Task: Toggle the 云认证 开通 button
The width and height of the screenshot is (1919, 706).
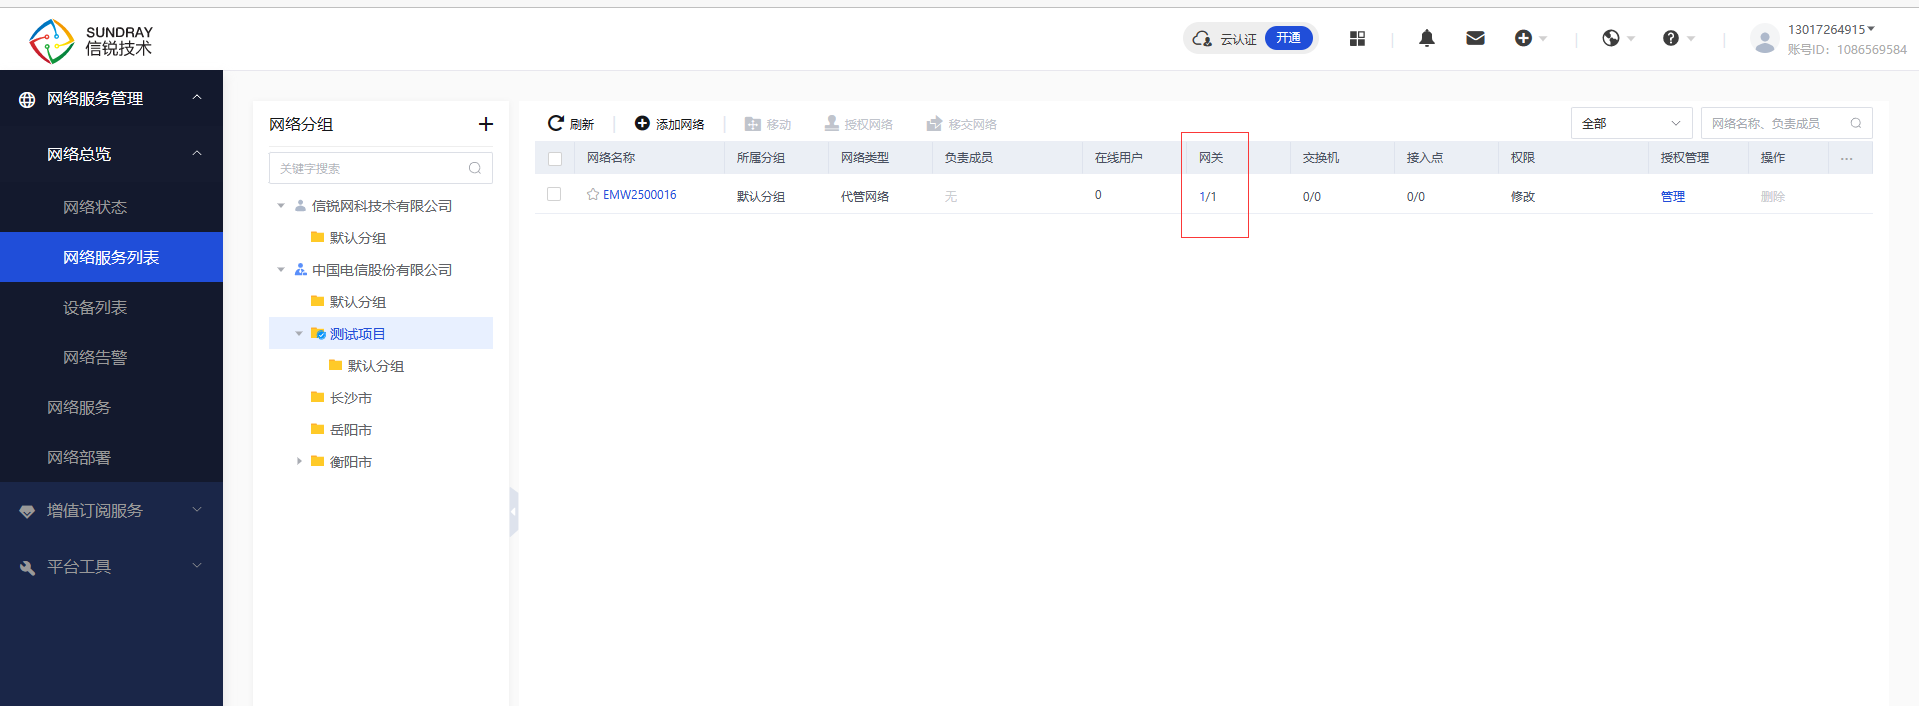Action: tap(1288, 38)
